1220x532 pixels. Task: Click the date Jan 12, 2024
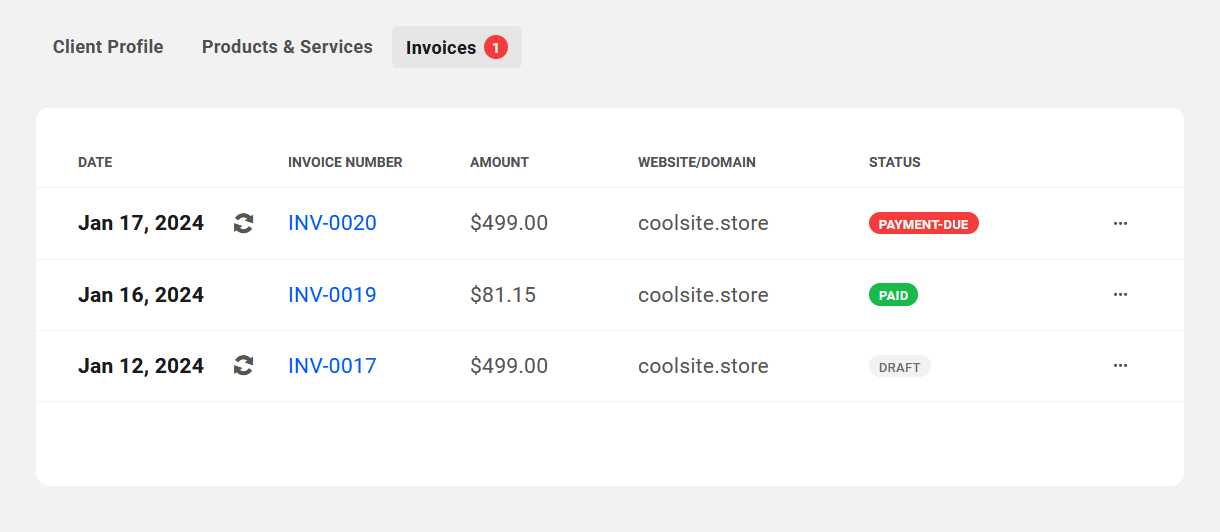141,366
